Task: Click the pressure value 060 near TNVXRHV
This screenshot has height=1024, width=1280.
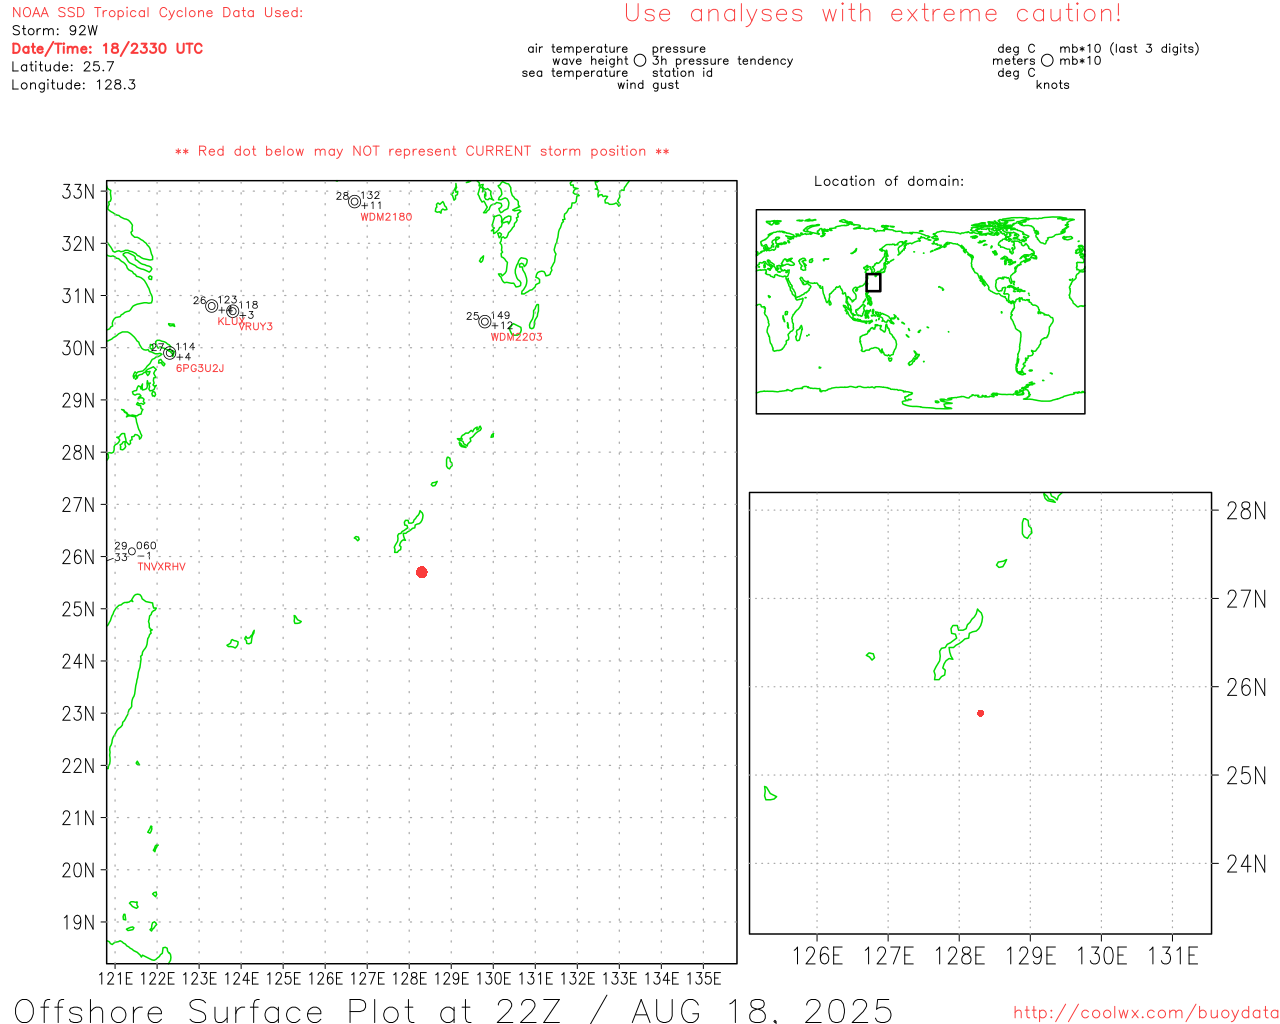Action: (147, 546)
